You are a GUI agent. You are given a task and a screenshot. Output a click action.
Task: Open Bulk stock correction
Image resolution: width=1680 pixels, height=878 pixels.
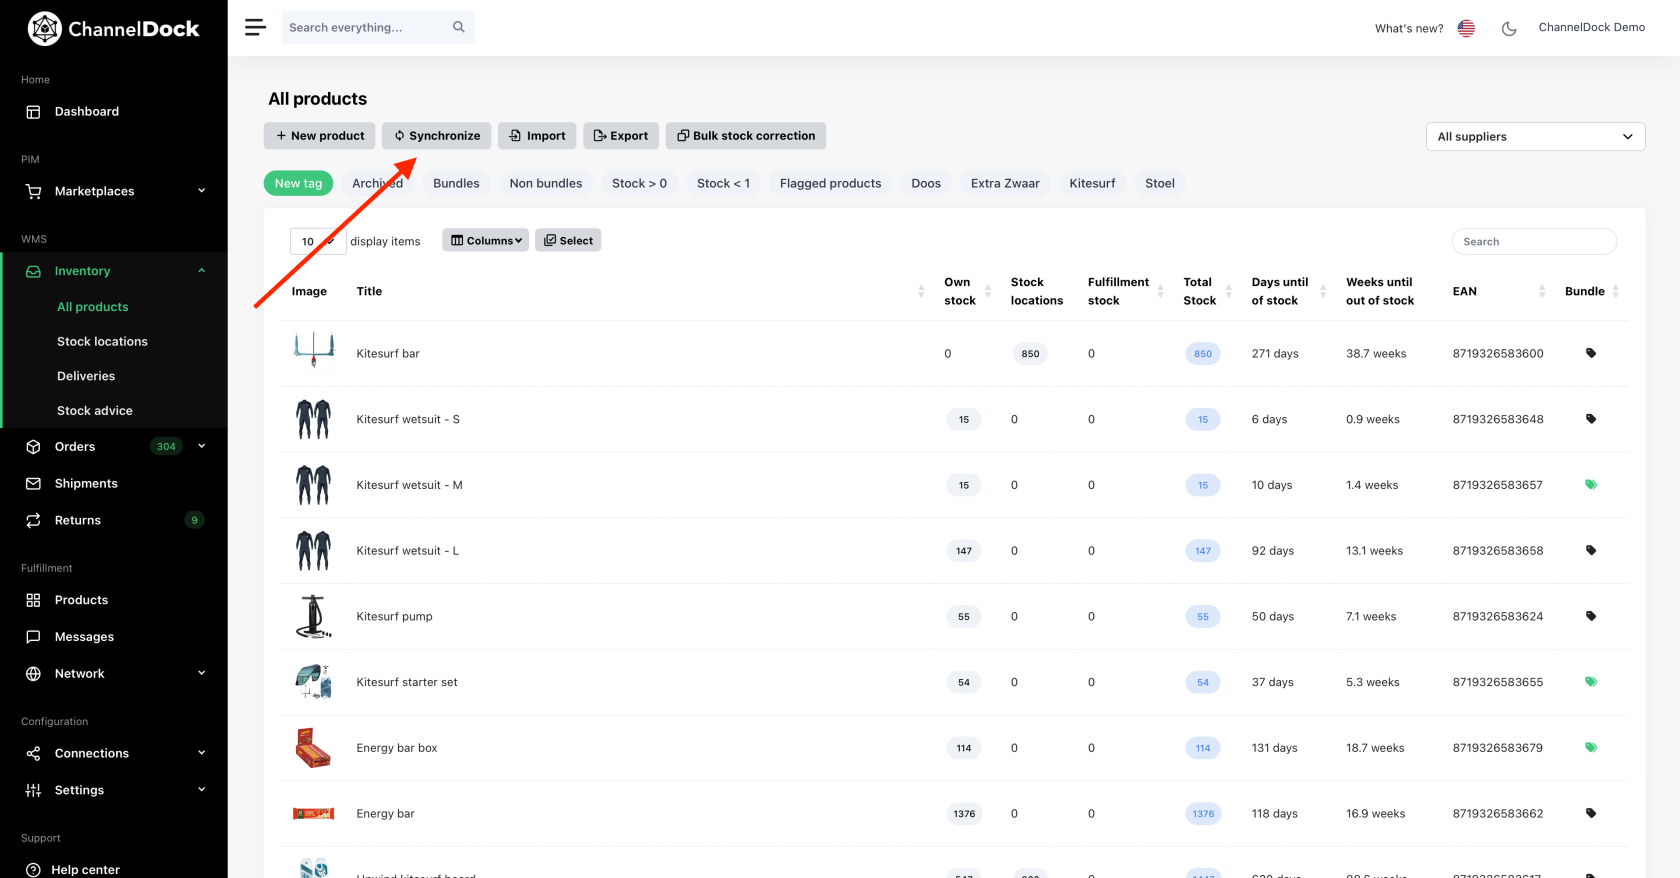point(746,136)
